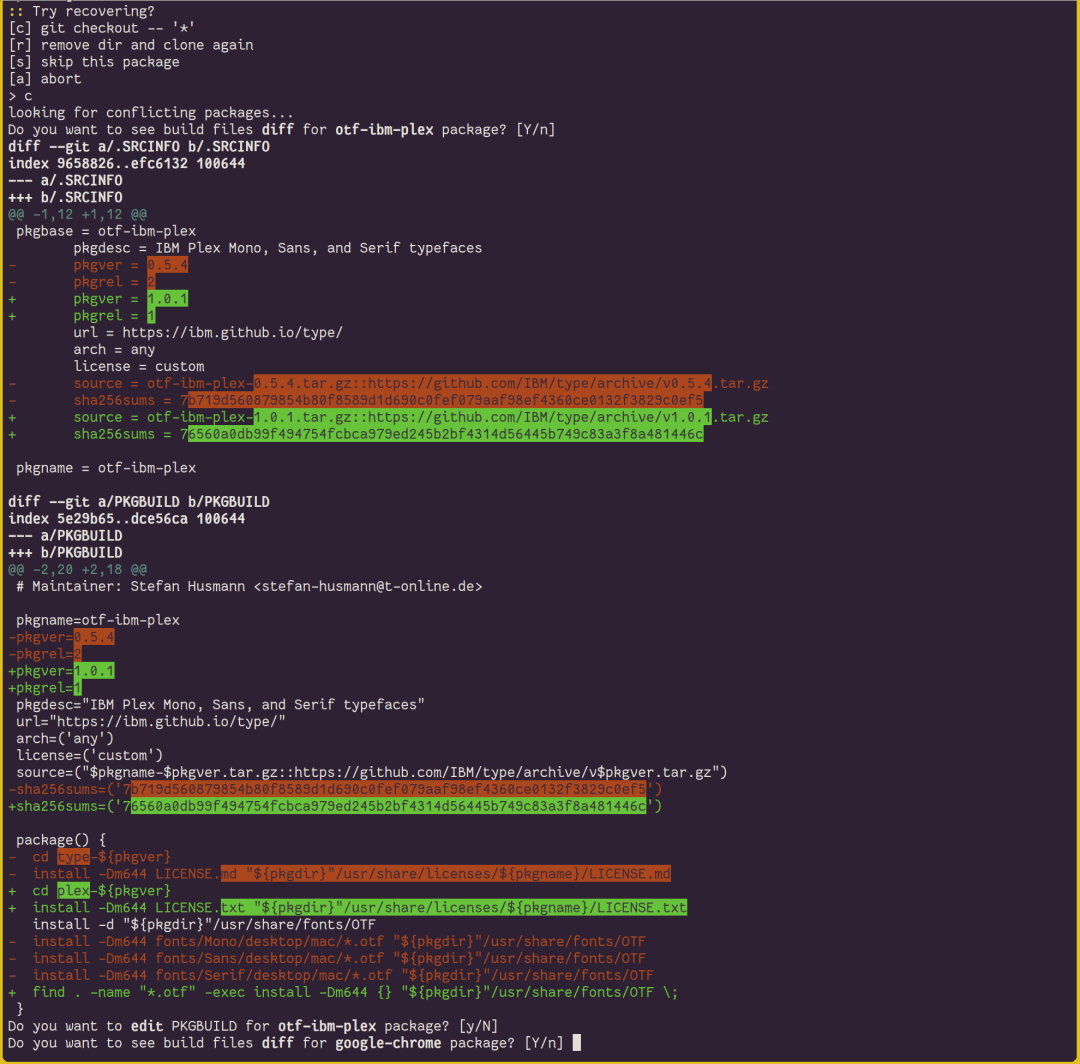Click the terminal cursor after google-chrome diff prompt

click(x=577, y=1043)
